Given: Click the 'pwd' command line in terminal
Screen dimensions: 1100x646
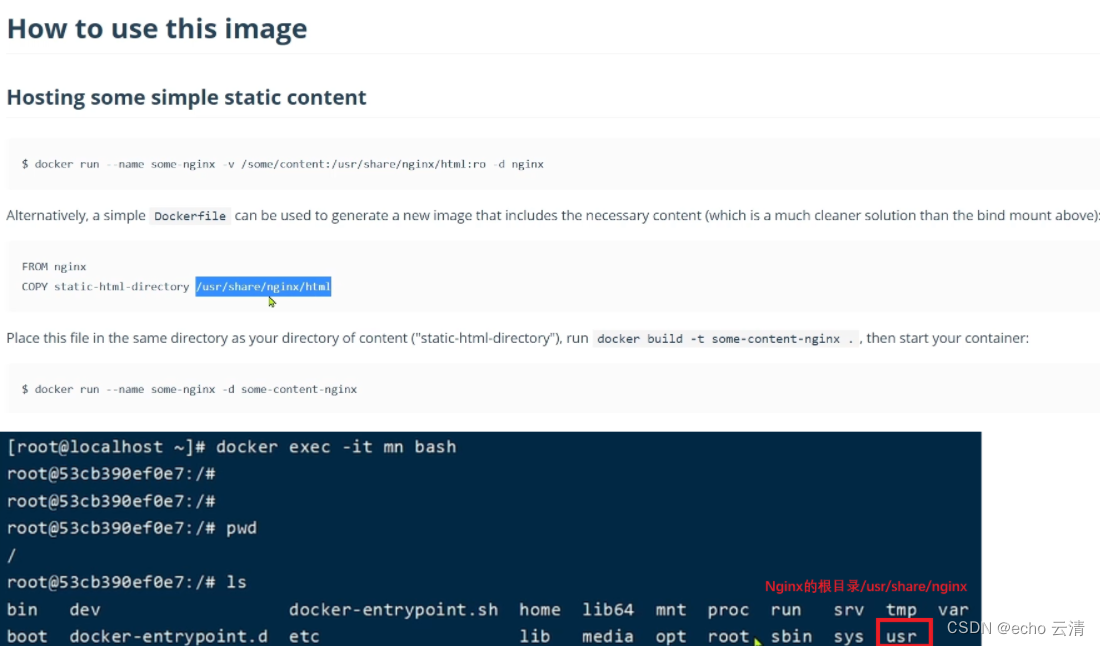Looking at the screenshot, I should point(132,528).
